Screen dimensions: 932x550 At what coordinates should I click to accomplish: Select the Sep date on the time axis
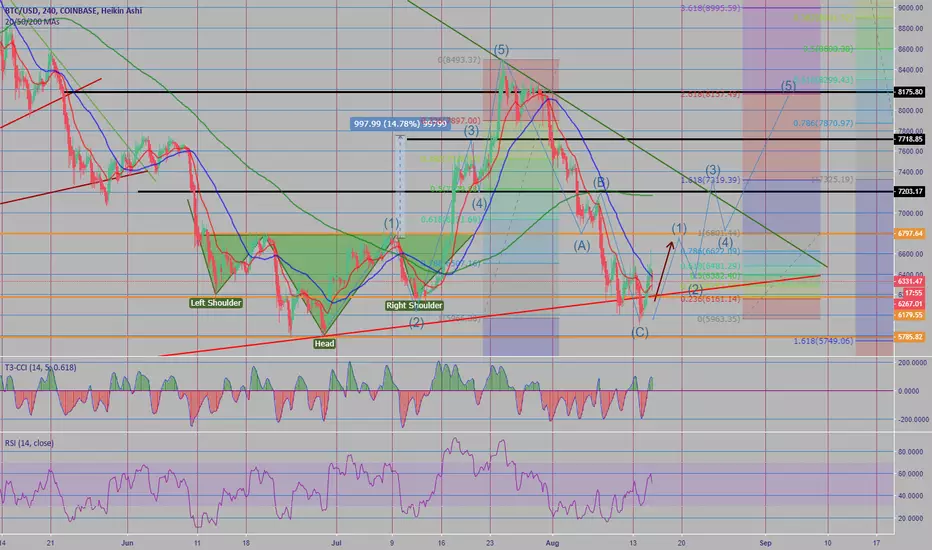[x=765, y=543]
